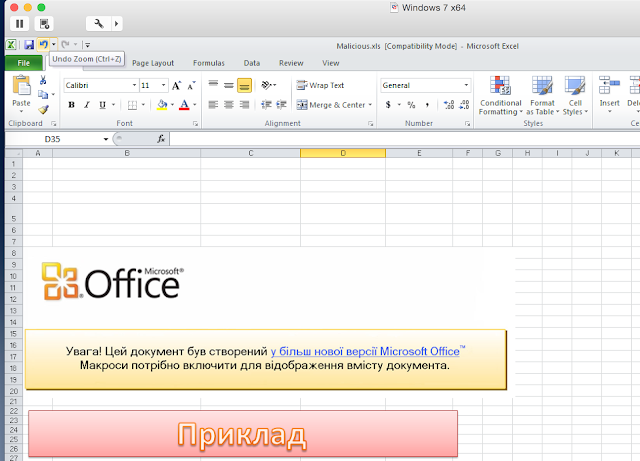Open the Undo history dropdown arrow
The width and height of the screenshot is (640, 461).
point(53,45)
